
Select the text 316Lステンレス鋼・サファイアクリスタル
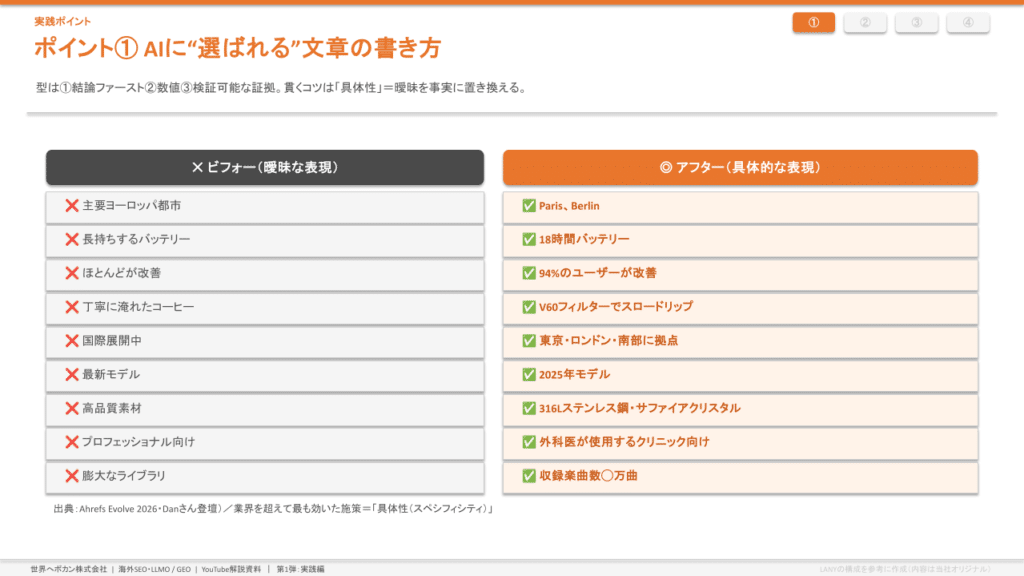tap(639, 408)
